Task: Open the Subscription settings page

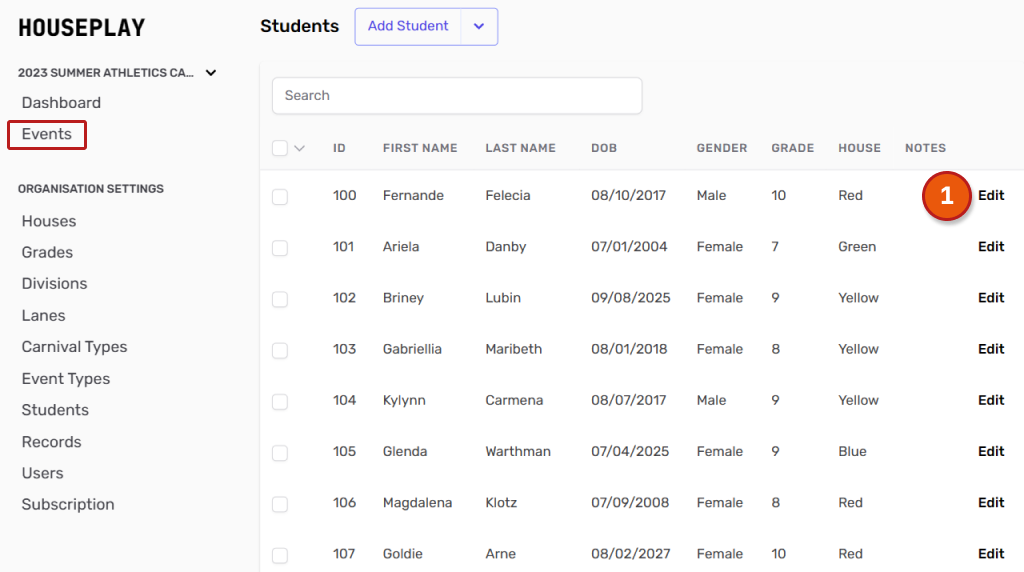Action: tap(68, 505)
